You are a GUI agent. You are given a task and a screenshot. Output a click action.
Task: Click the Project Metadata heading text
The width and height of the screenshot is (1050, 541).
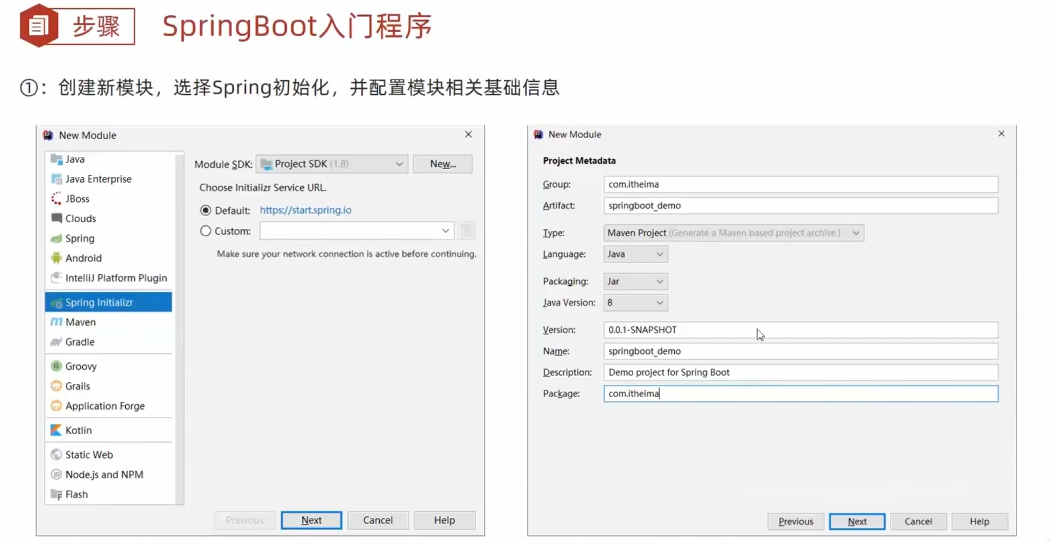point(579,161)
